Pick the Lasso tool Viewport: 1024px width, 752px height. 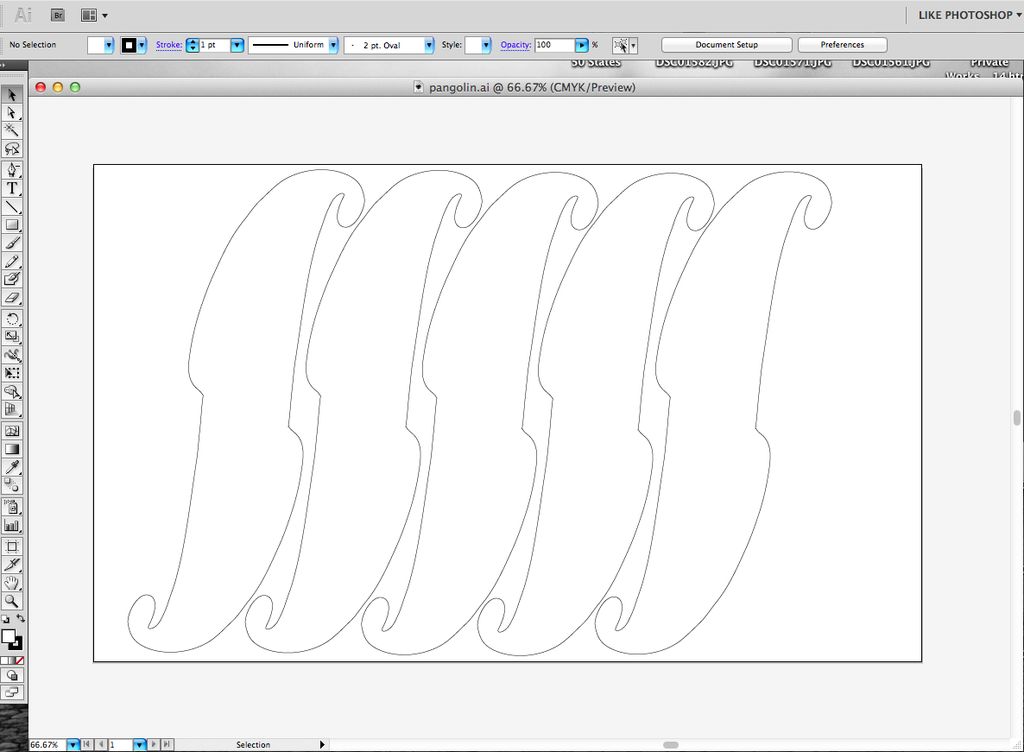(12, 149)
